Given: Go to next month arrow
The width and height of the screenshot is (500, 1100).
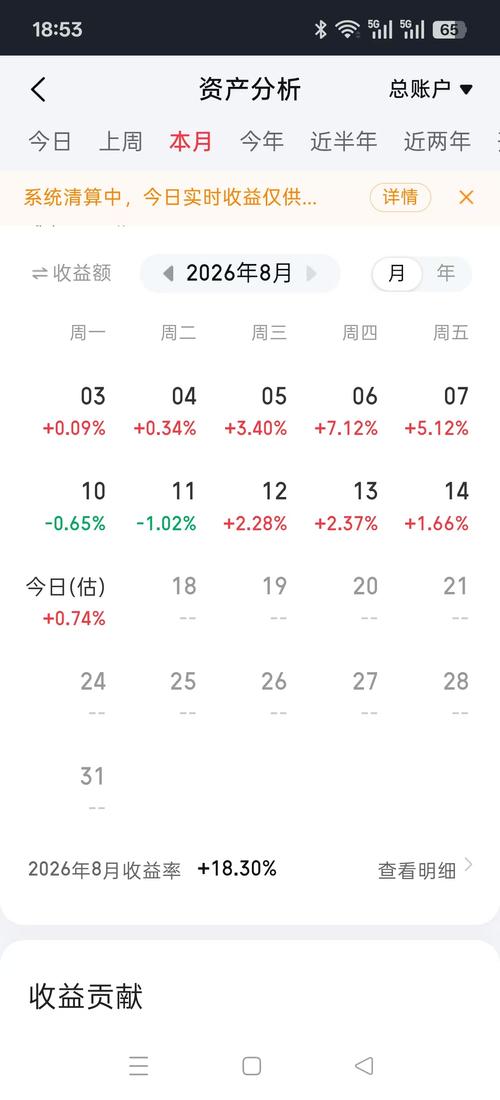Looking at the screenshot, I should tap(311, 274).
